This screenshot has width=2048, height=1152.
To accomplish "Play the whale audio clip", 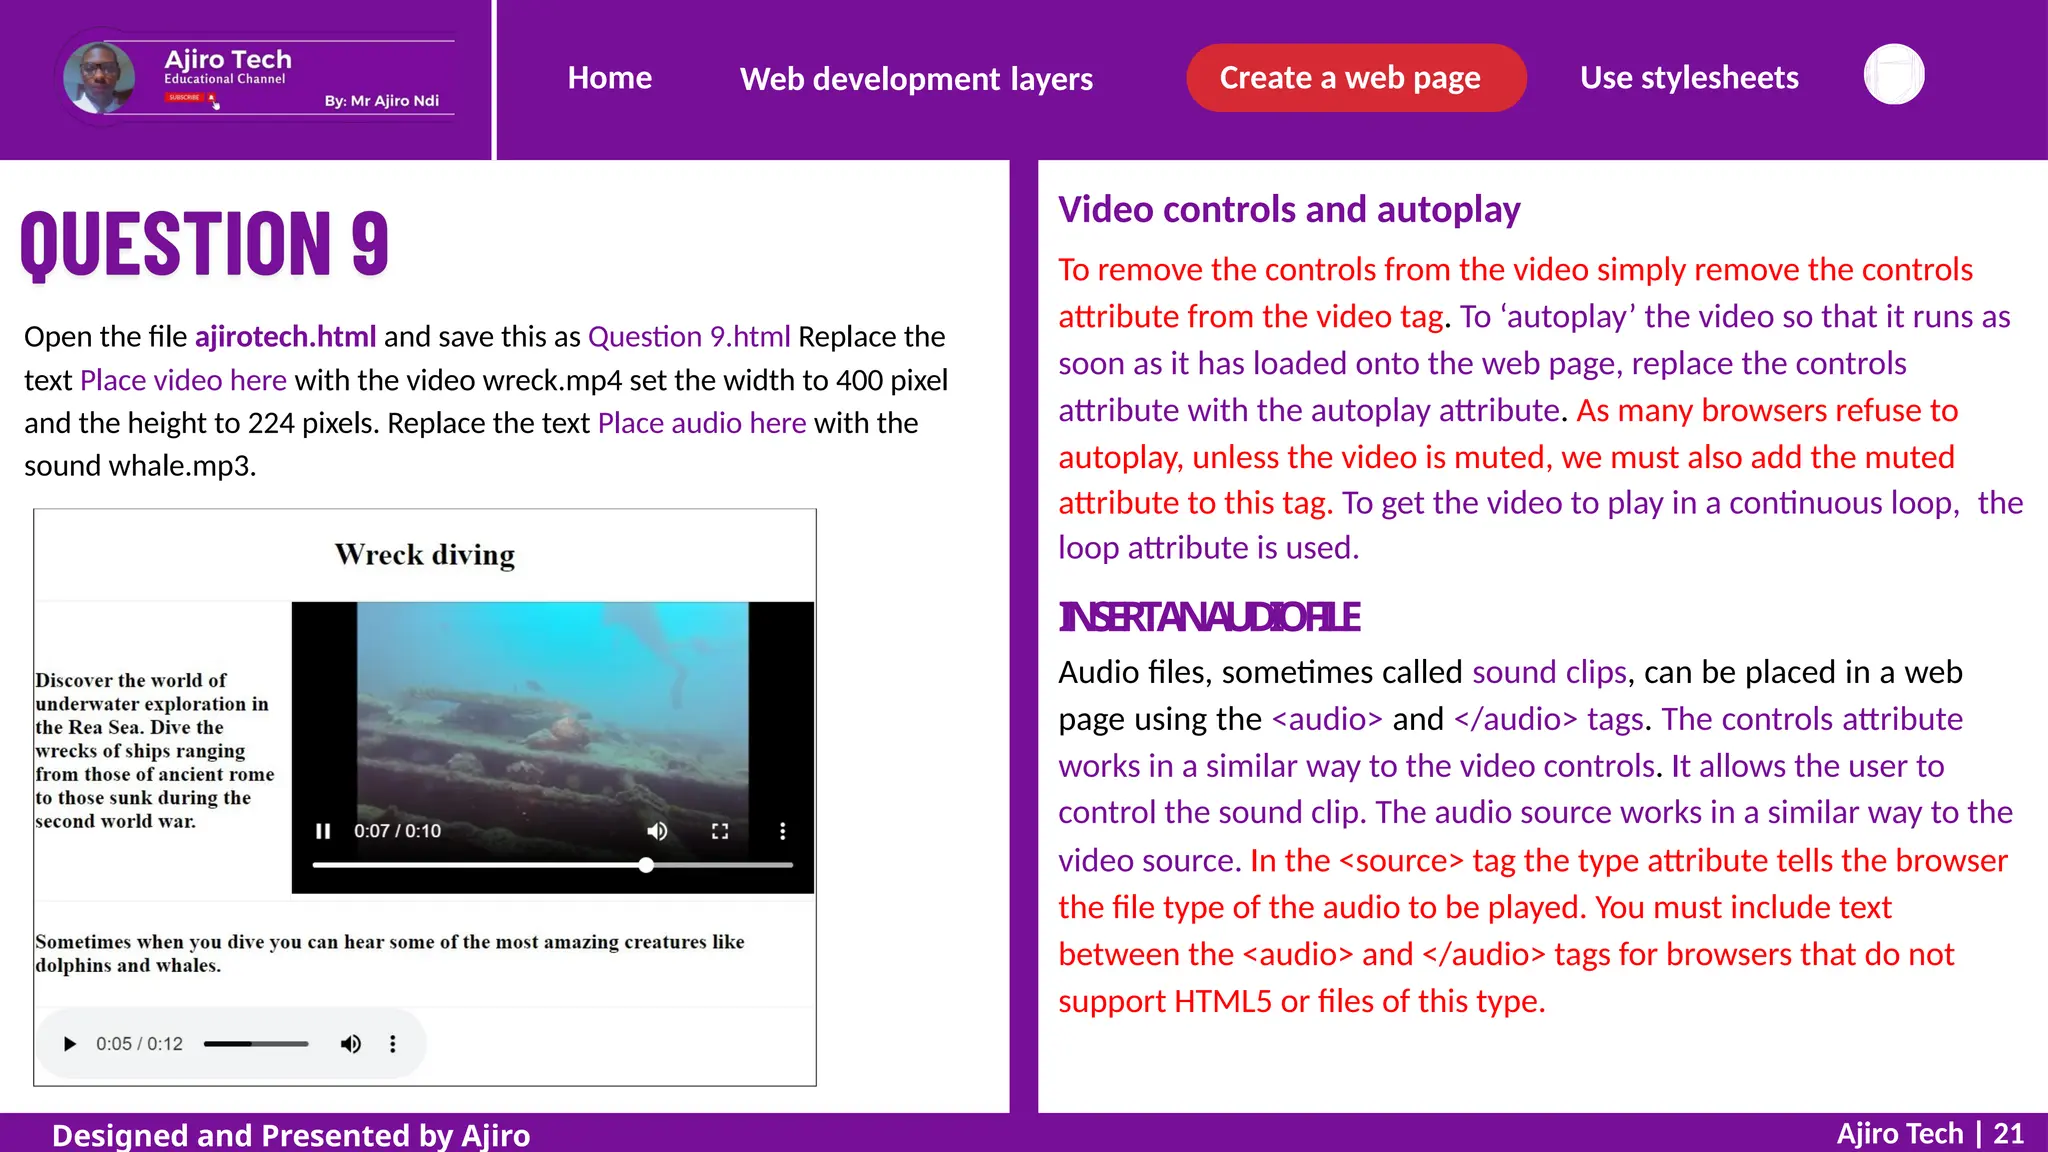I will 69,1044.
